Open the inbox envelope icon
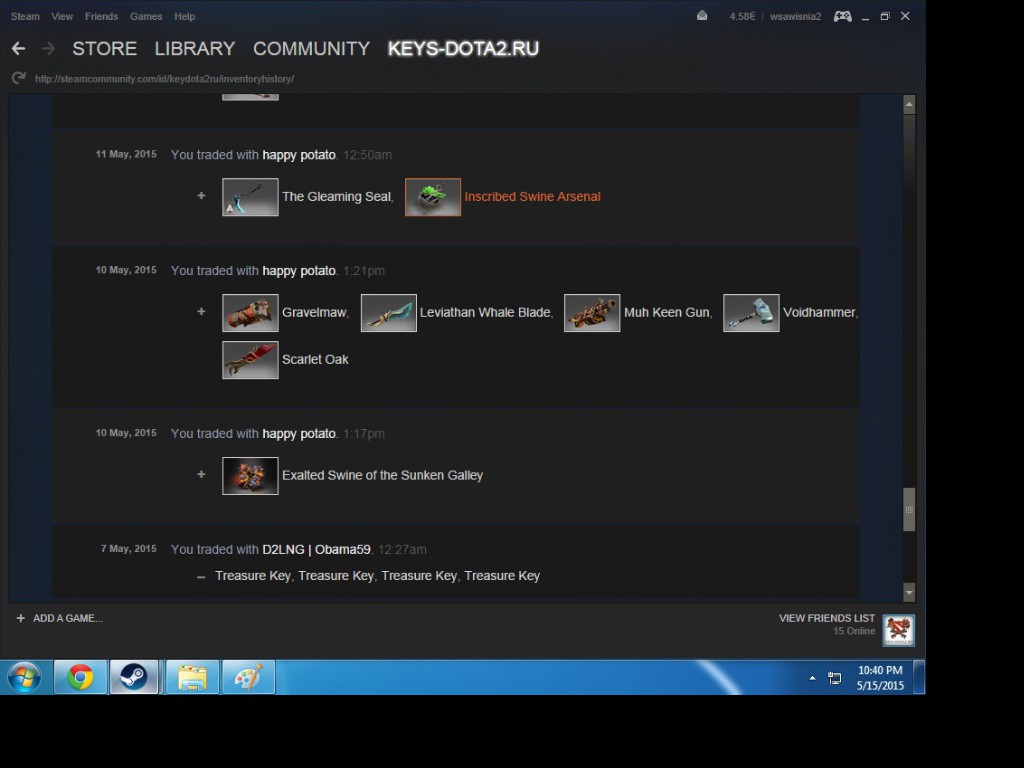This screenshot has height=768, width=1024. [702, 16]
